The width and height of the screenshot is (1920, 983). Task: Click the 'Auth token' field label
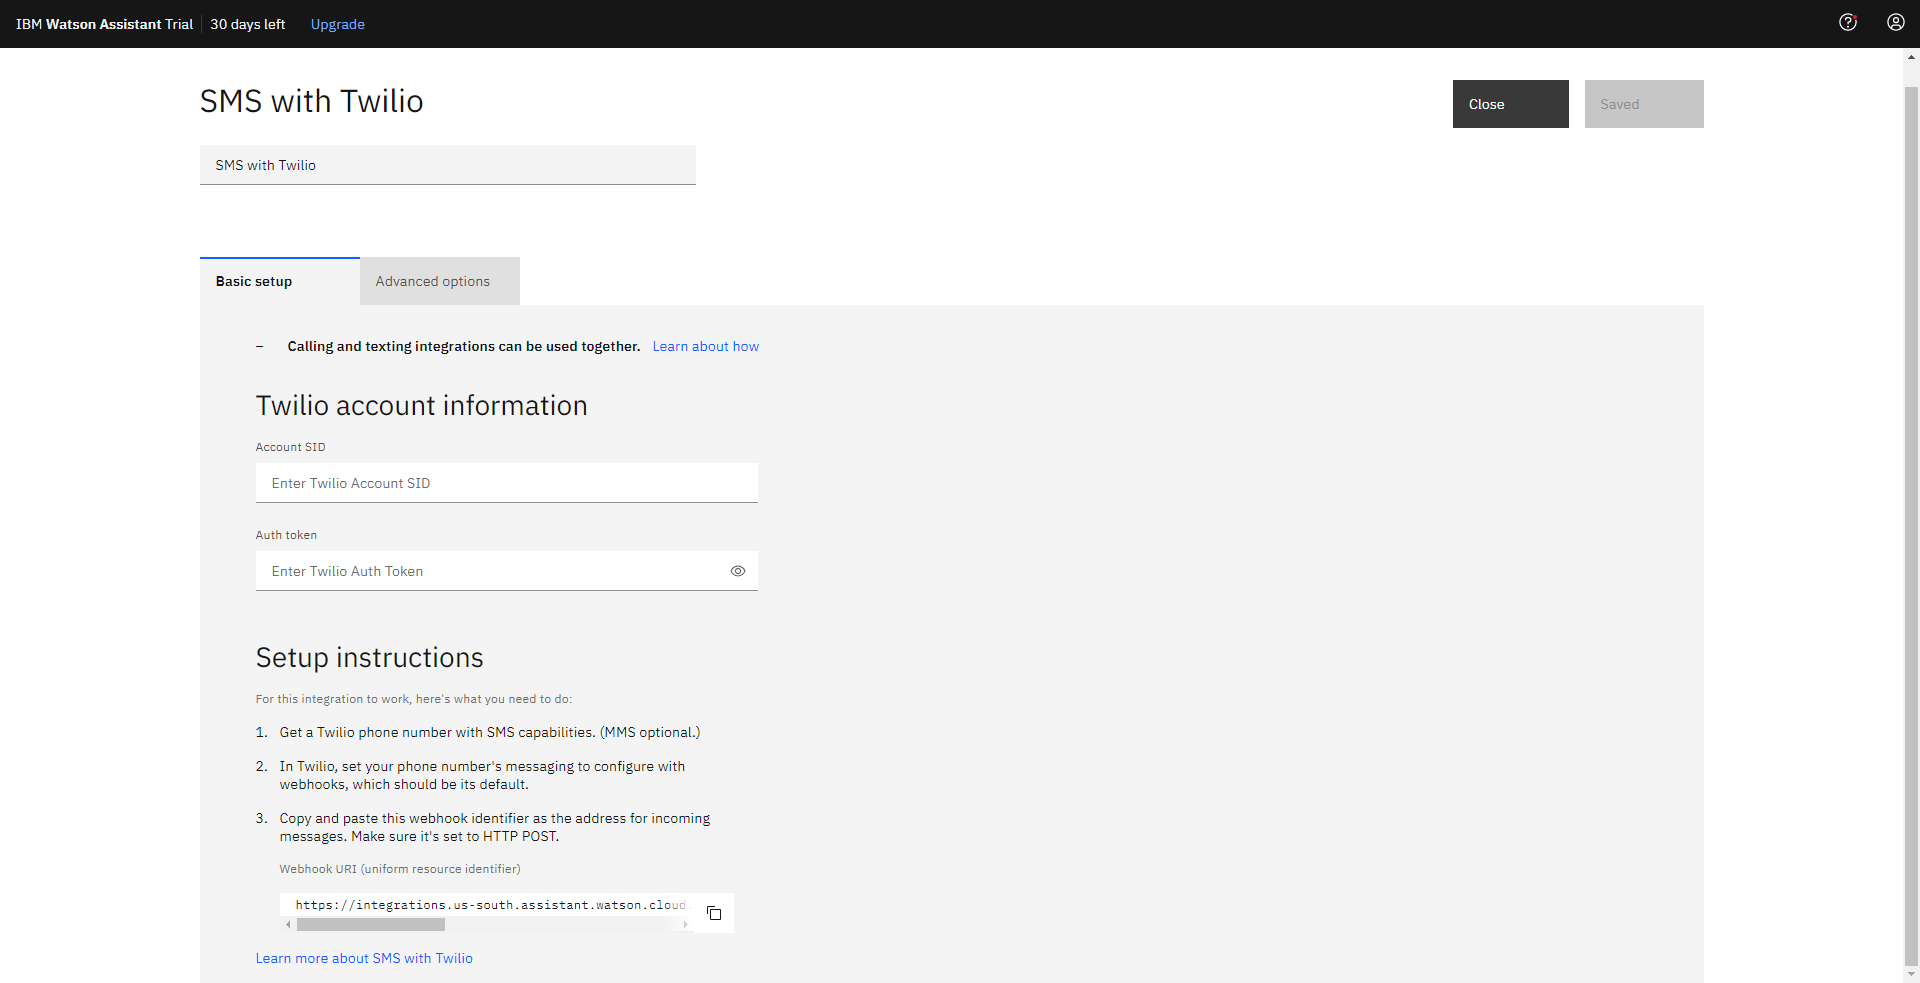coord(286,535)
